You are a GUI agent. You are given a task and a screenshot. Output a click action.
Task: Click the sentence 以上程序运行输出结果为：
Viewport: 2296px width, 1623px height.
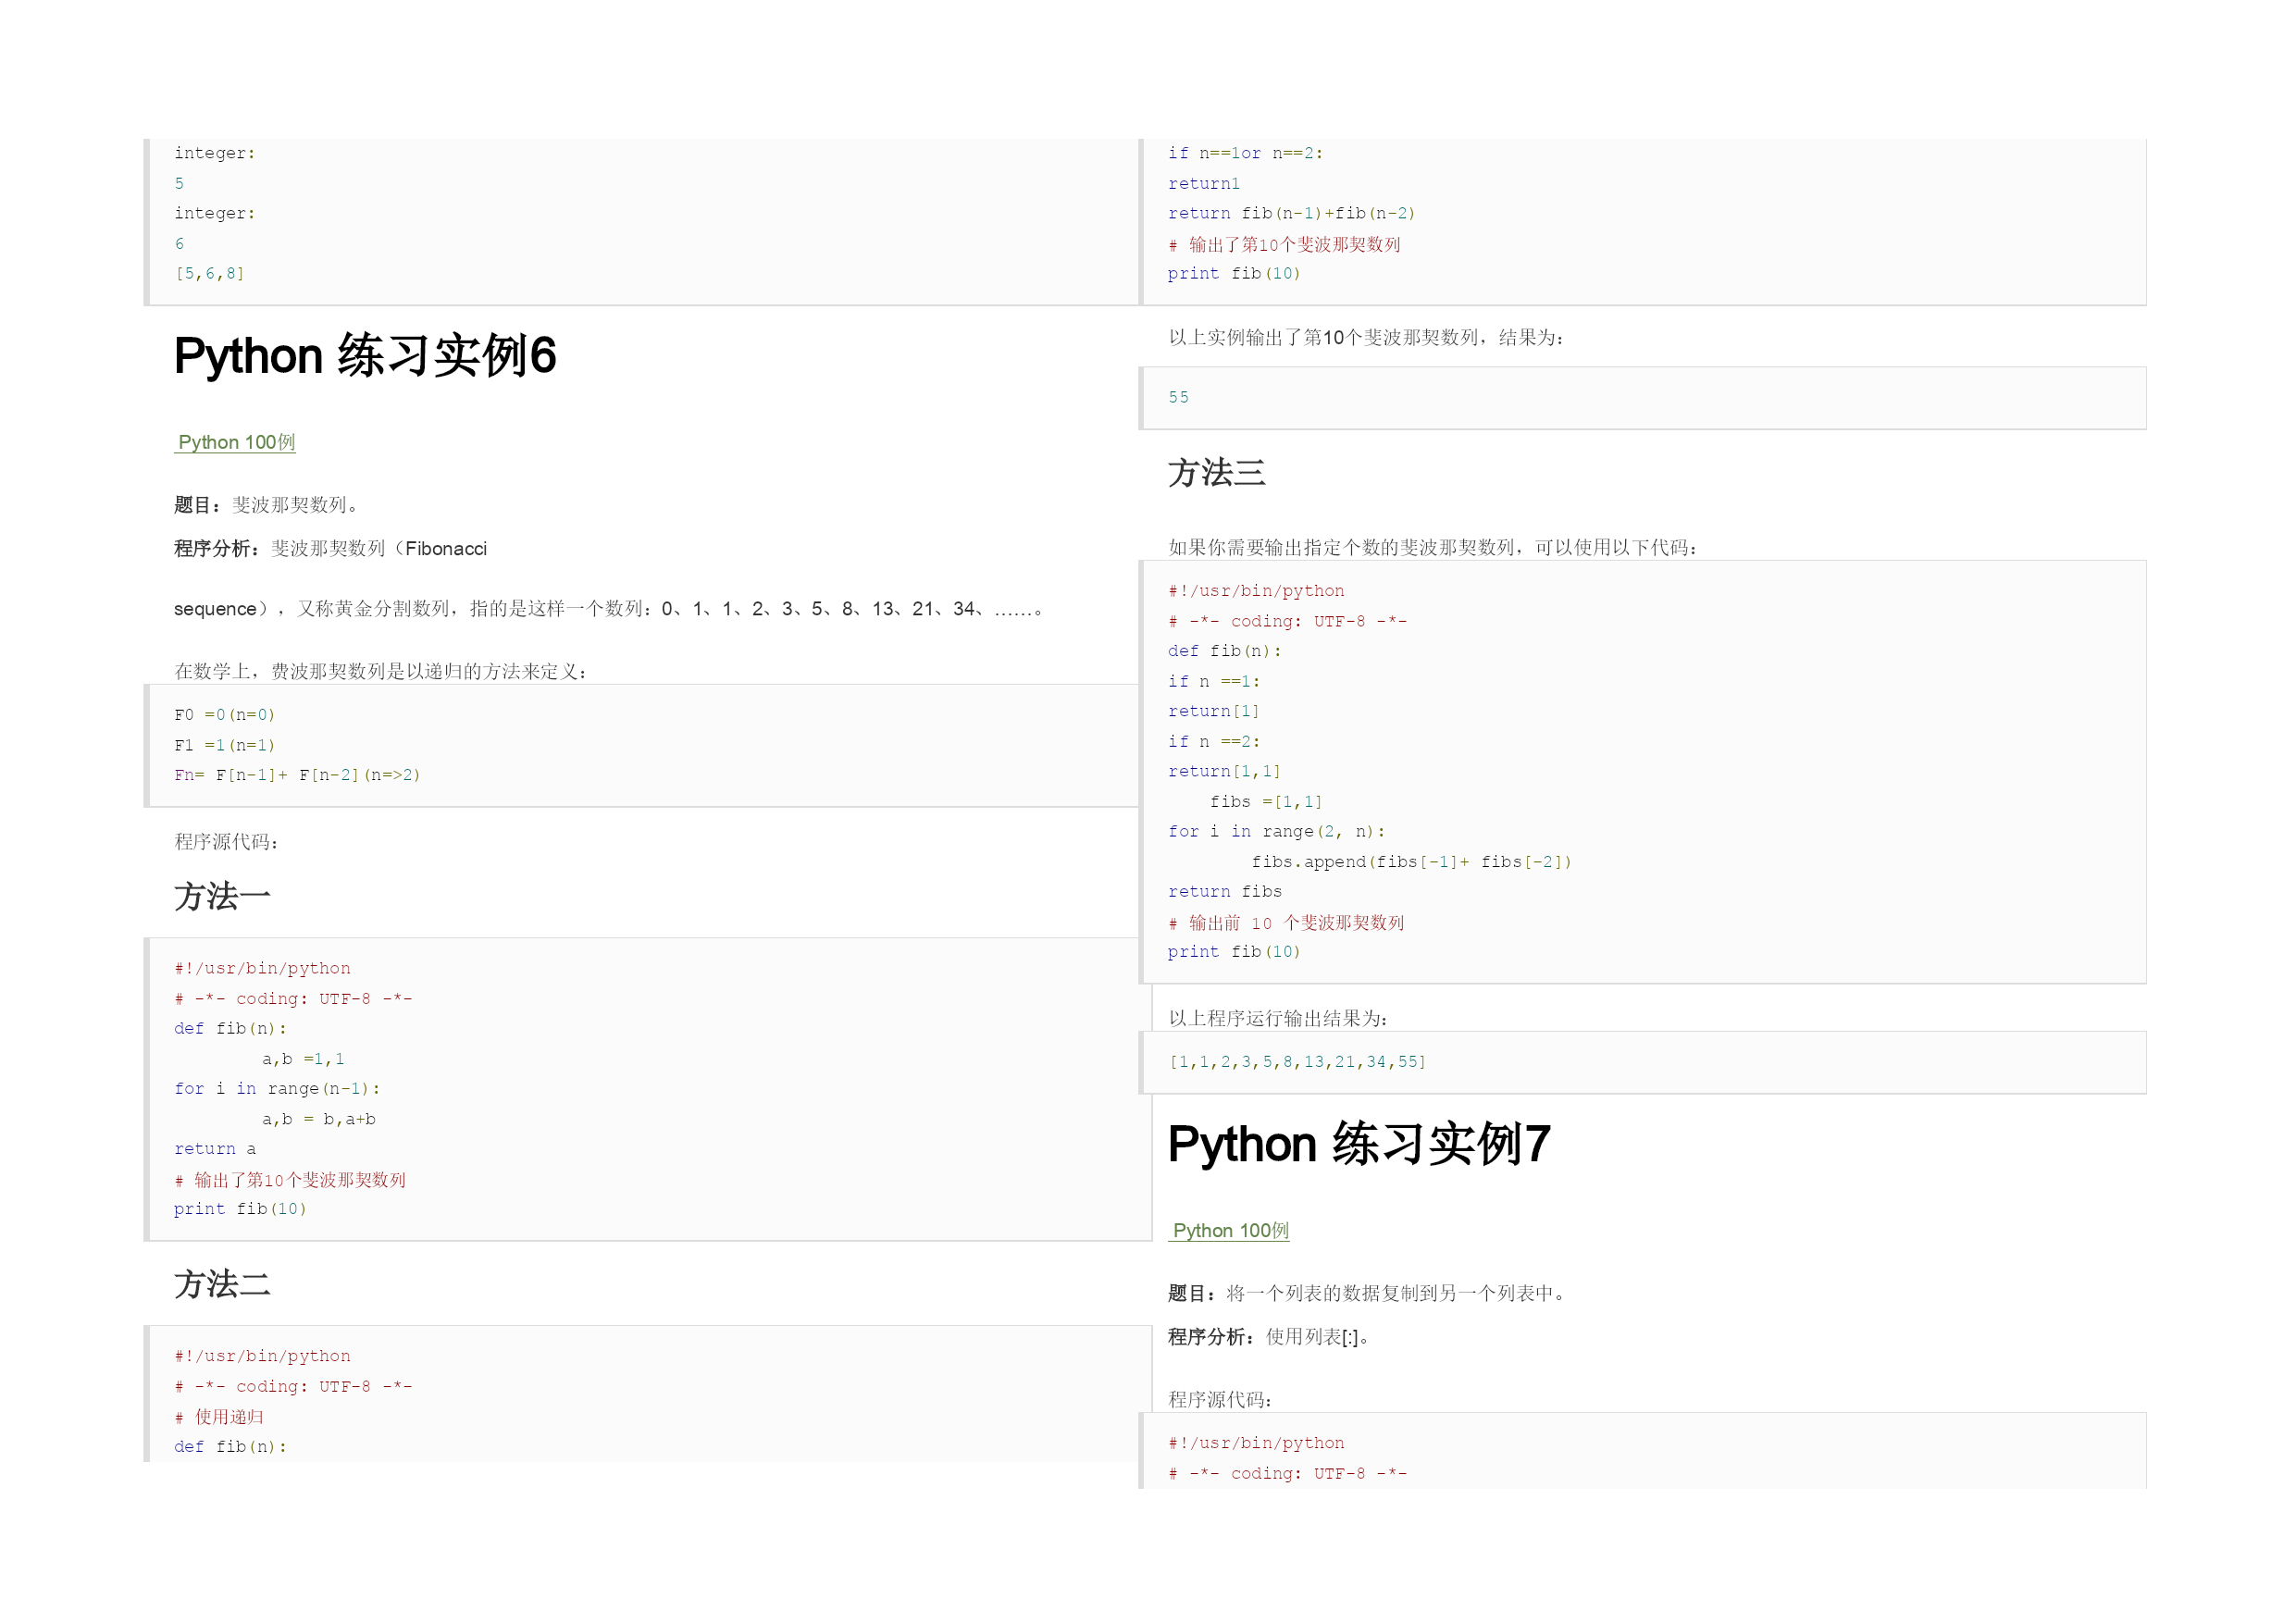1279,1019
